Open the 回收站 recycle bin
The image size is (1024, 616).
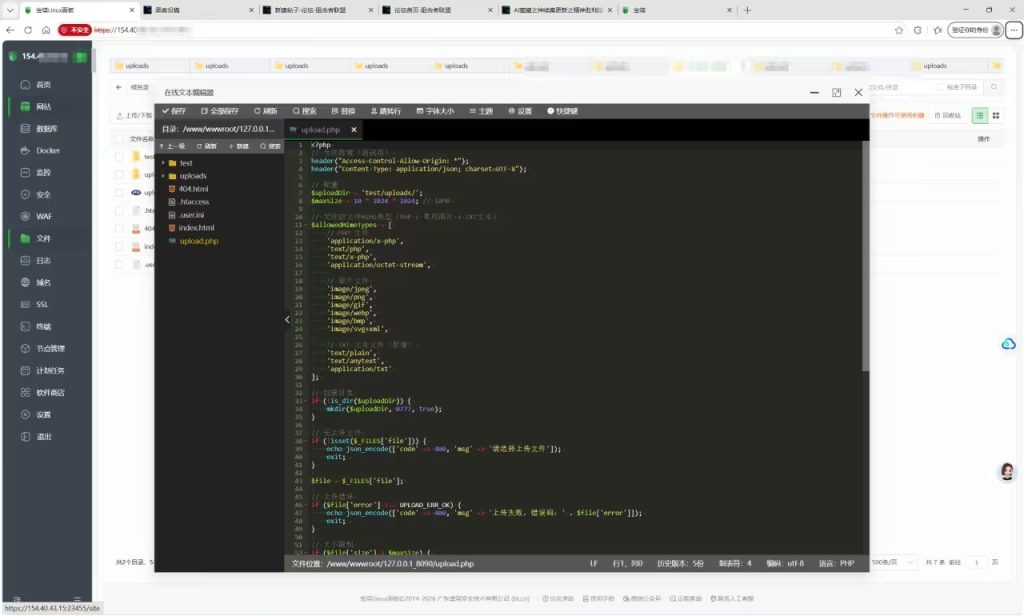[948, 116]
